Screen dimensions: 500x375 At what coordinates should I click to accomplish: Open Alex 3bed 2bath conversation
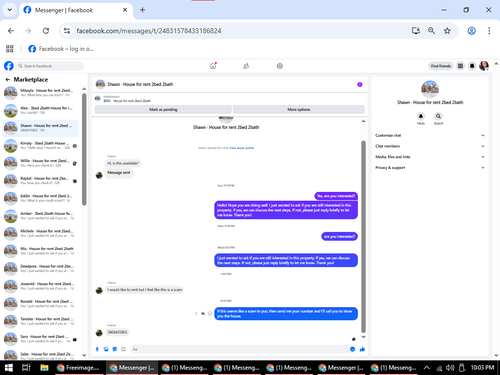point(41,110)
